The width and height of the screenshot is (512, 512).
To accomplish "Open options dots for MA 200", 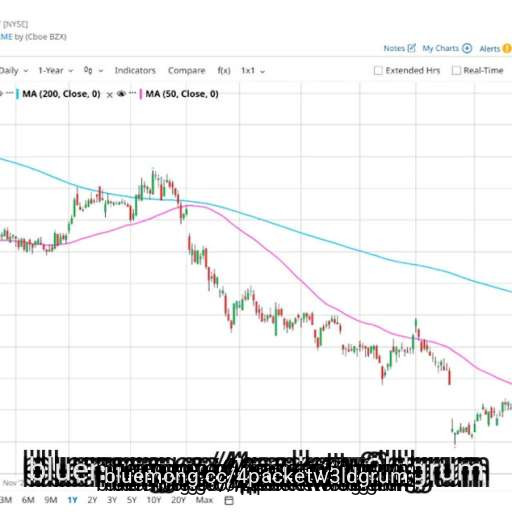I will [x=10, y=93].
